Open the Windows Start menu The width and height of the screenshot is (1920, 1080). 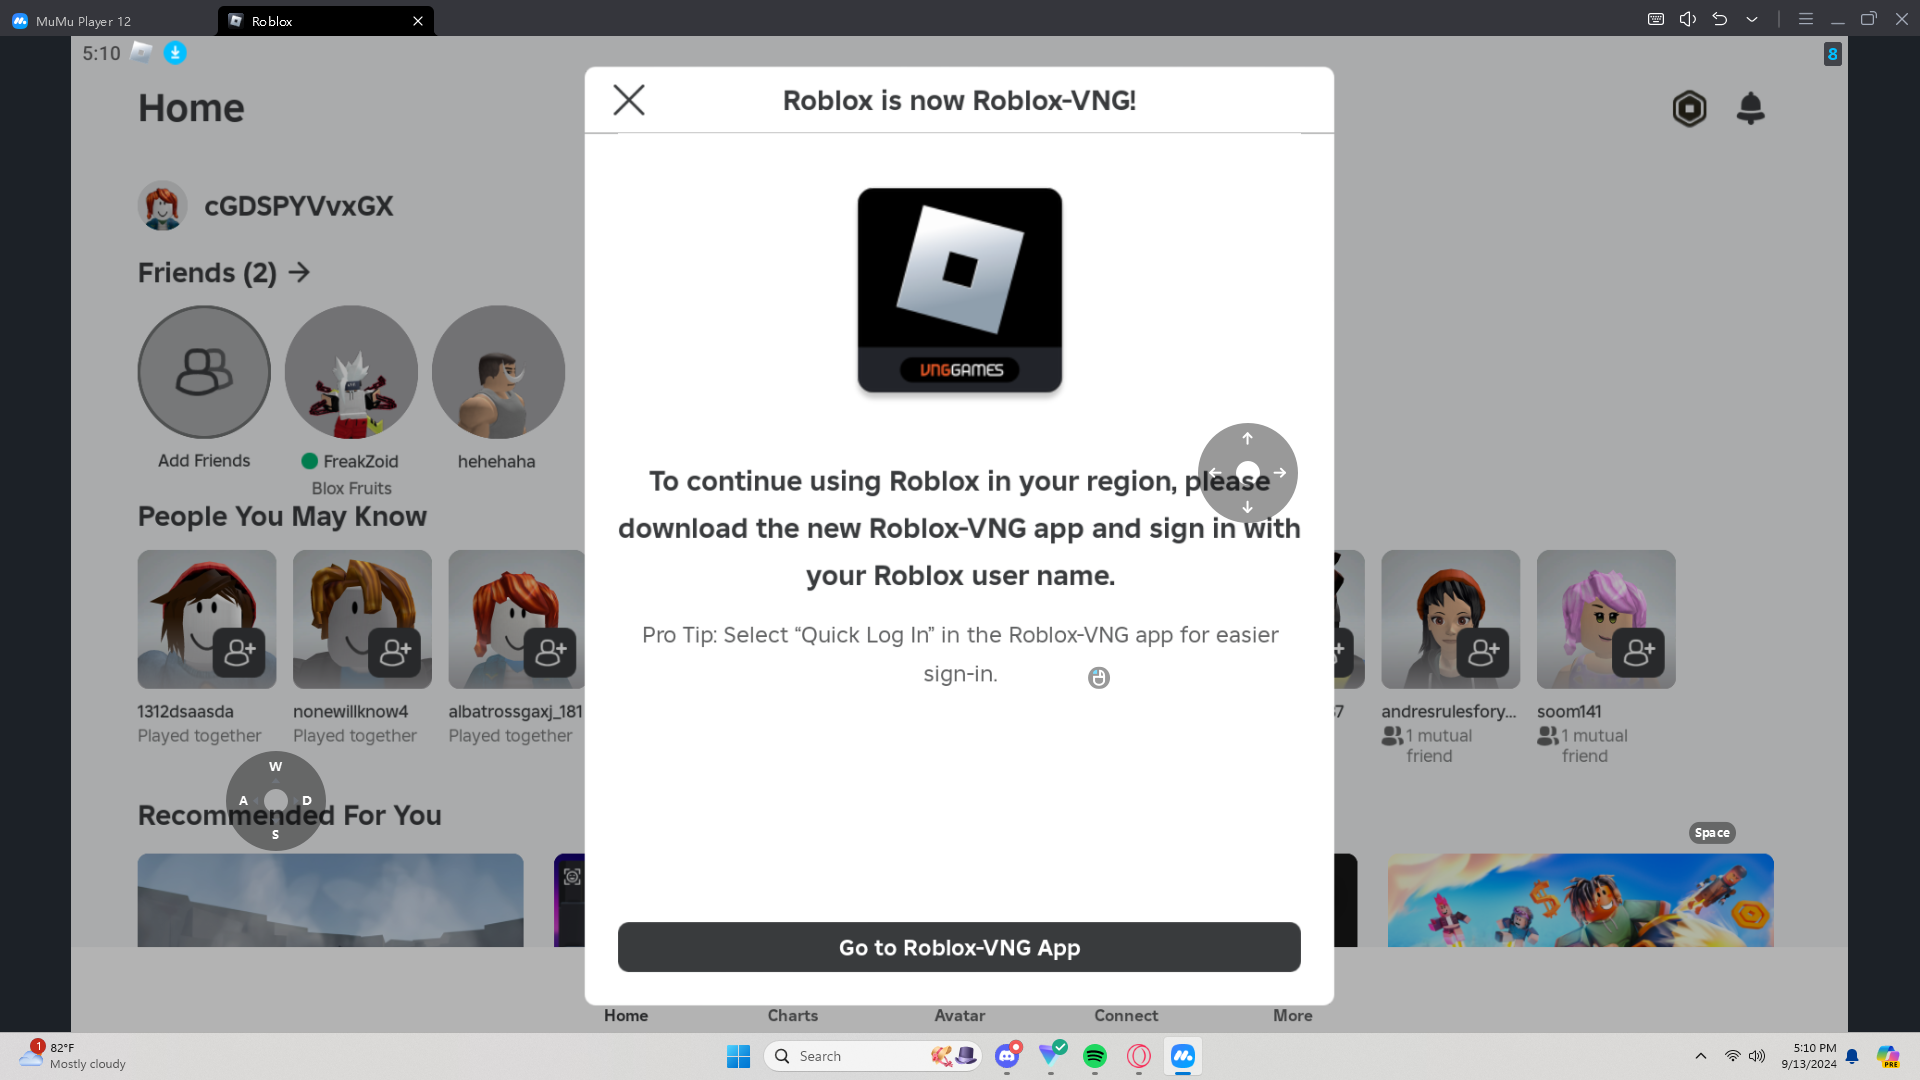tap(739, 1056)
